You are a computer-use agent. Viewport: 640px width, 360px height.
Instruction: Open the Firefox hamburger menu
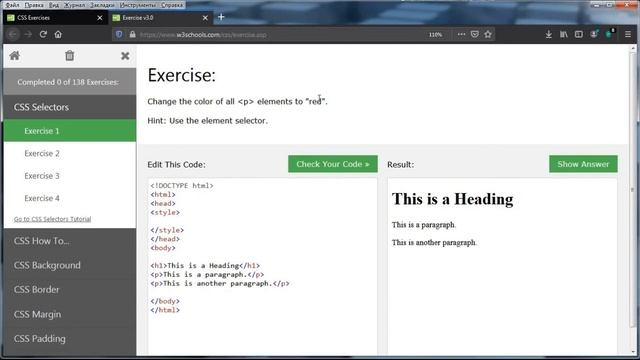coord(628,34)
